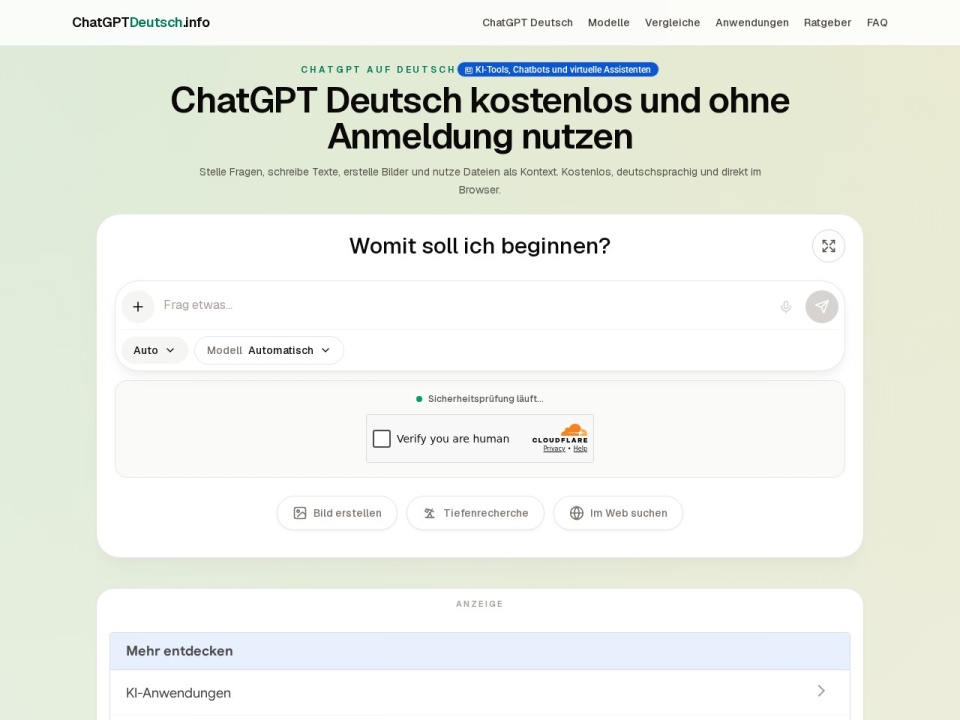This screenshot has height=720, width=960.
Task: Open the FAQ nav item
Action: point(877,23)
